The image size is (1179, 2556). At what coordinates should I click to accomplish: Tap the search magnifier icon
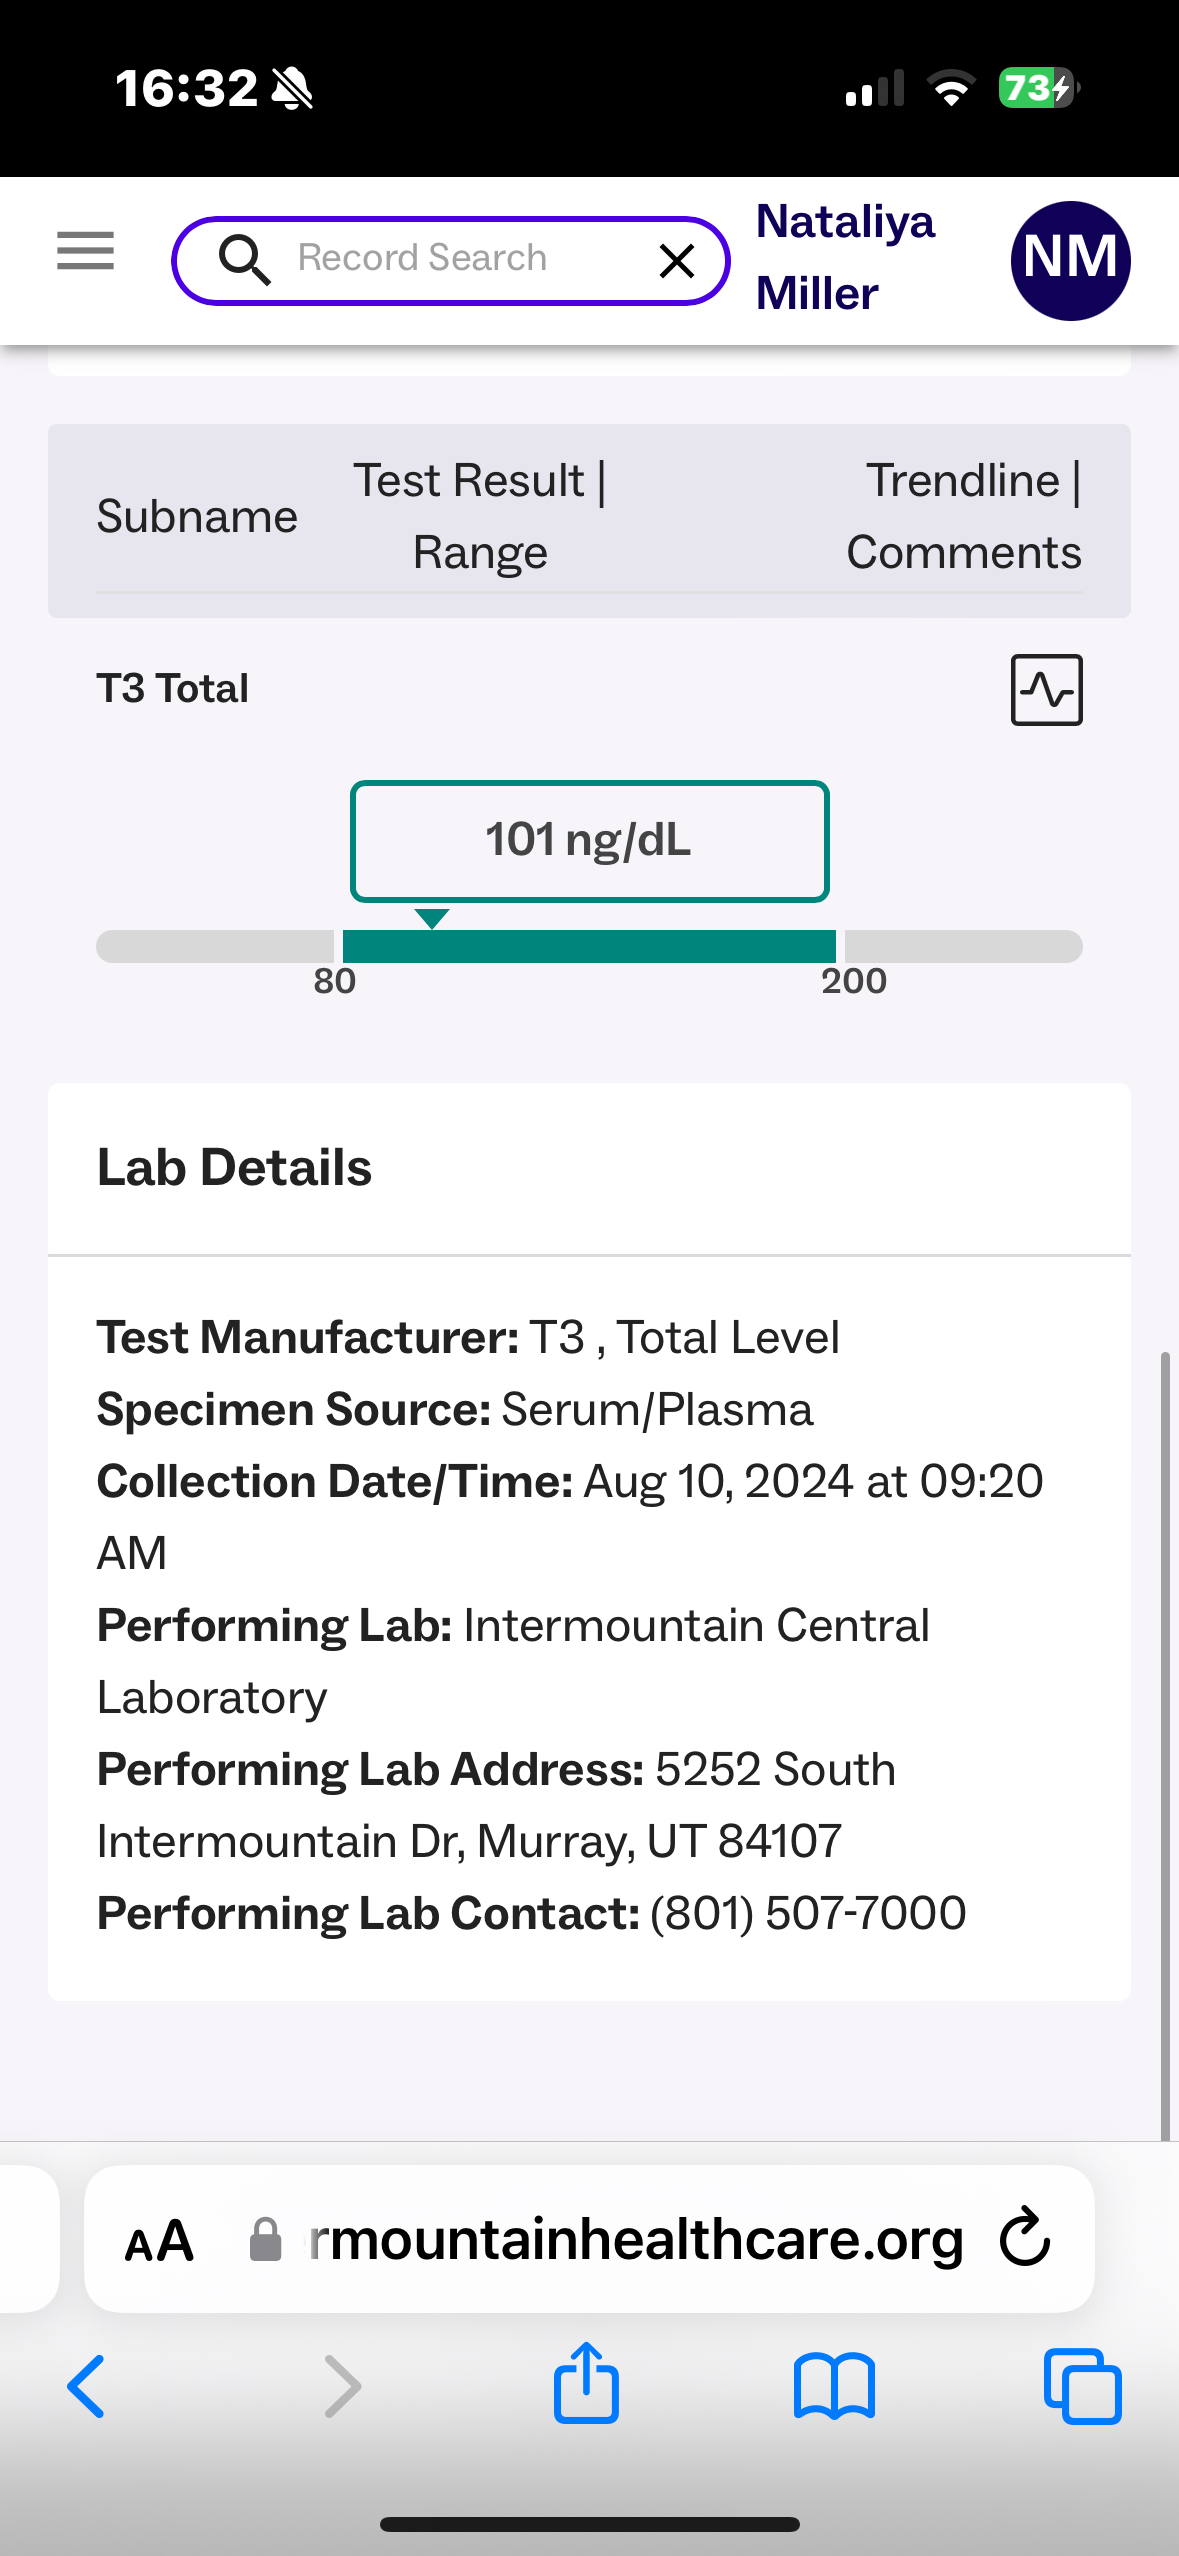[244, 260]
